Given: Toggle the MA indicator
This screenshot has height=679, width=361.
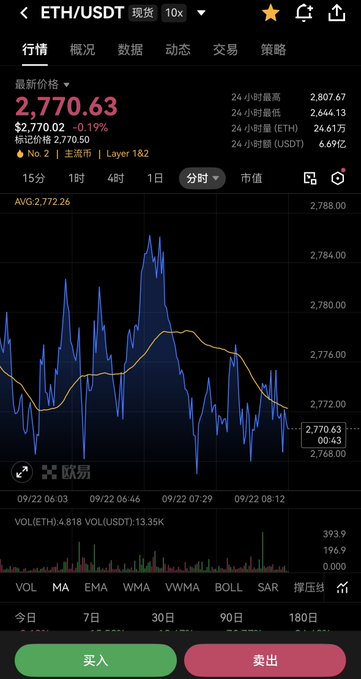Looking at the screenshot, I should click(x=61, y=587).
